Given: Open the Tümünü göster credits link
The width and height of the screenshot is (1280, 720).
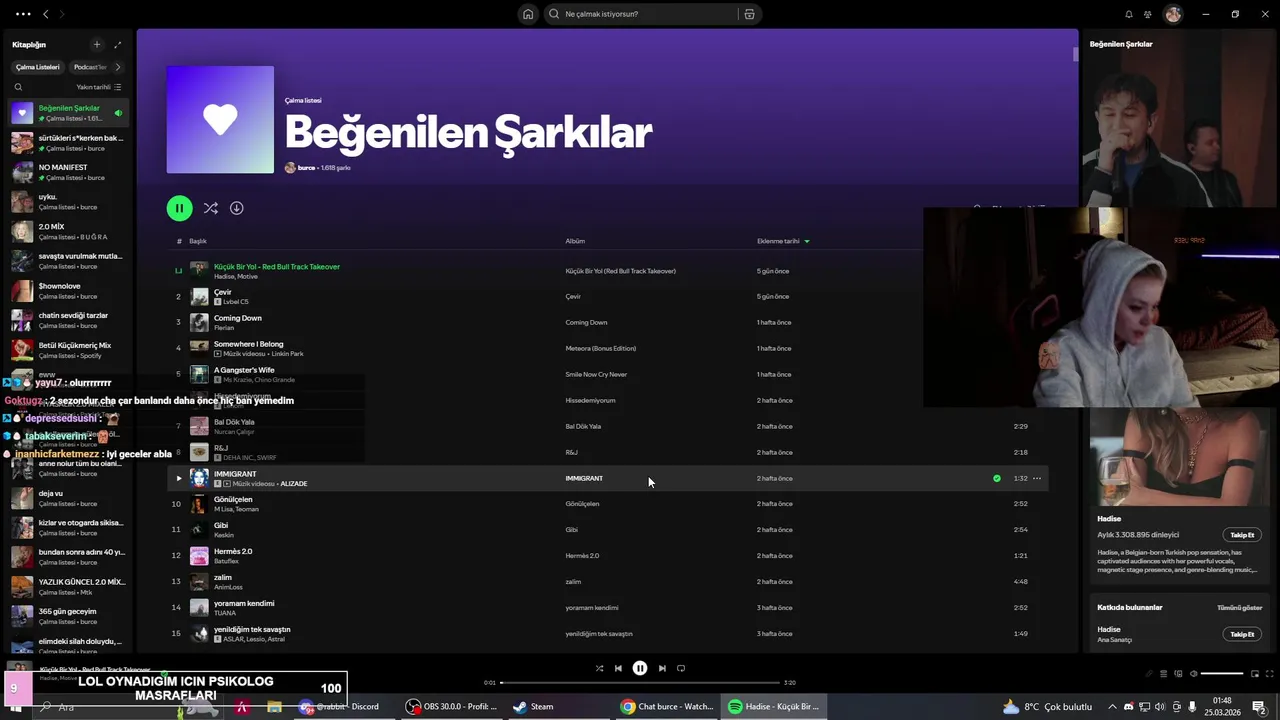Looking at the screenshot, I should tap(1239, 607).
